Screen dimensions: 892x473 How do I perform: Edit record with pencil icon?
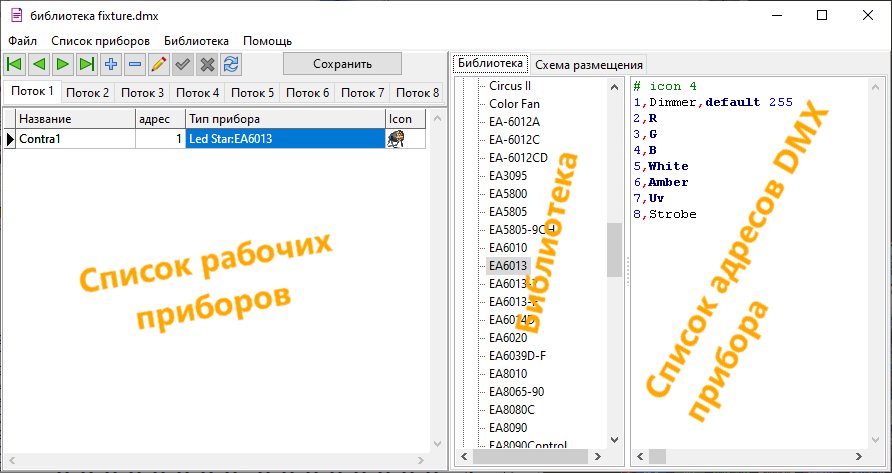159,64
